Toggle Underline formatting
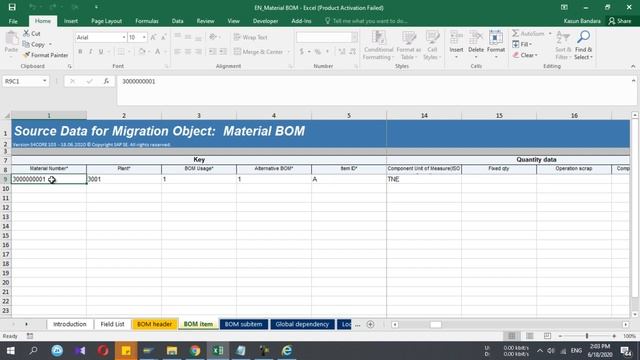Image resolution: width=640 pixels, height=360 pixels. (101, 51)
